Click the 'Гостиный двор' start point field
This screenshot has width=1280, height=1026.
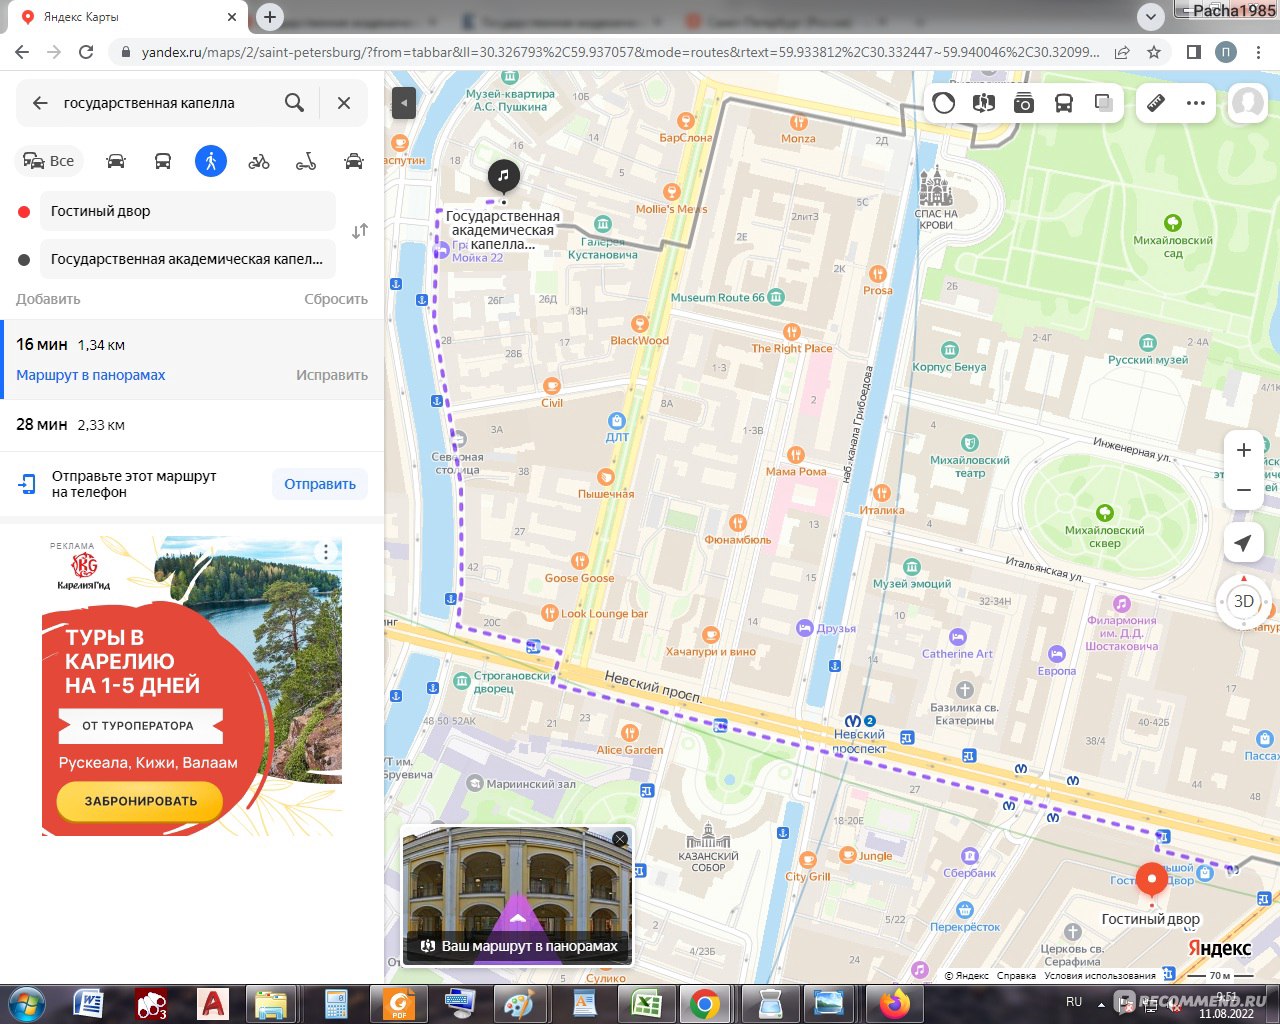187,211
